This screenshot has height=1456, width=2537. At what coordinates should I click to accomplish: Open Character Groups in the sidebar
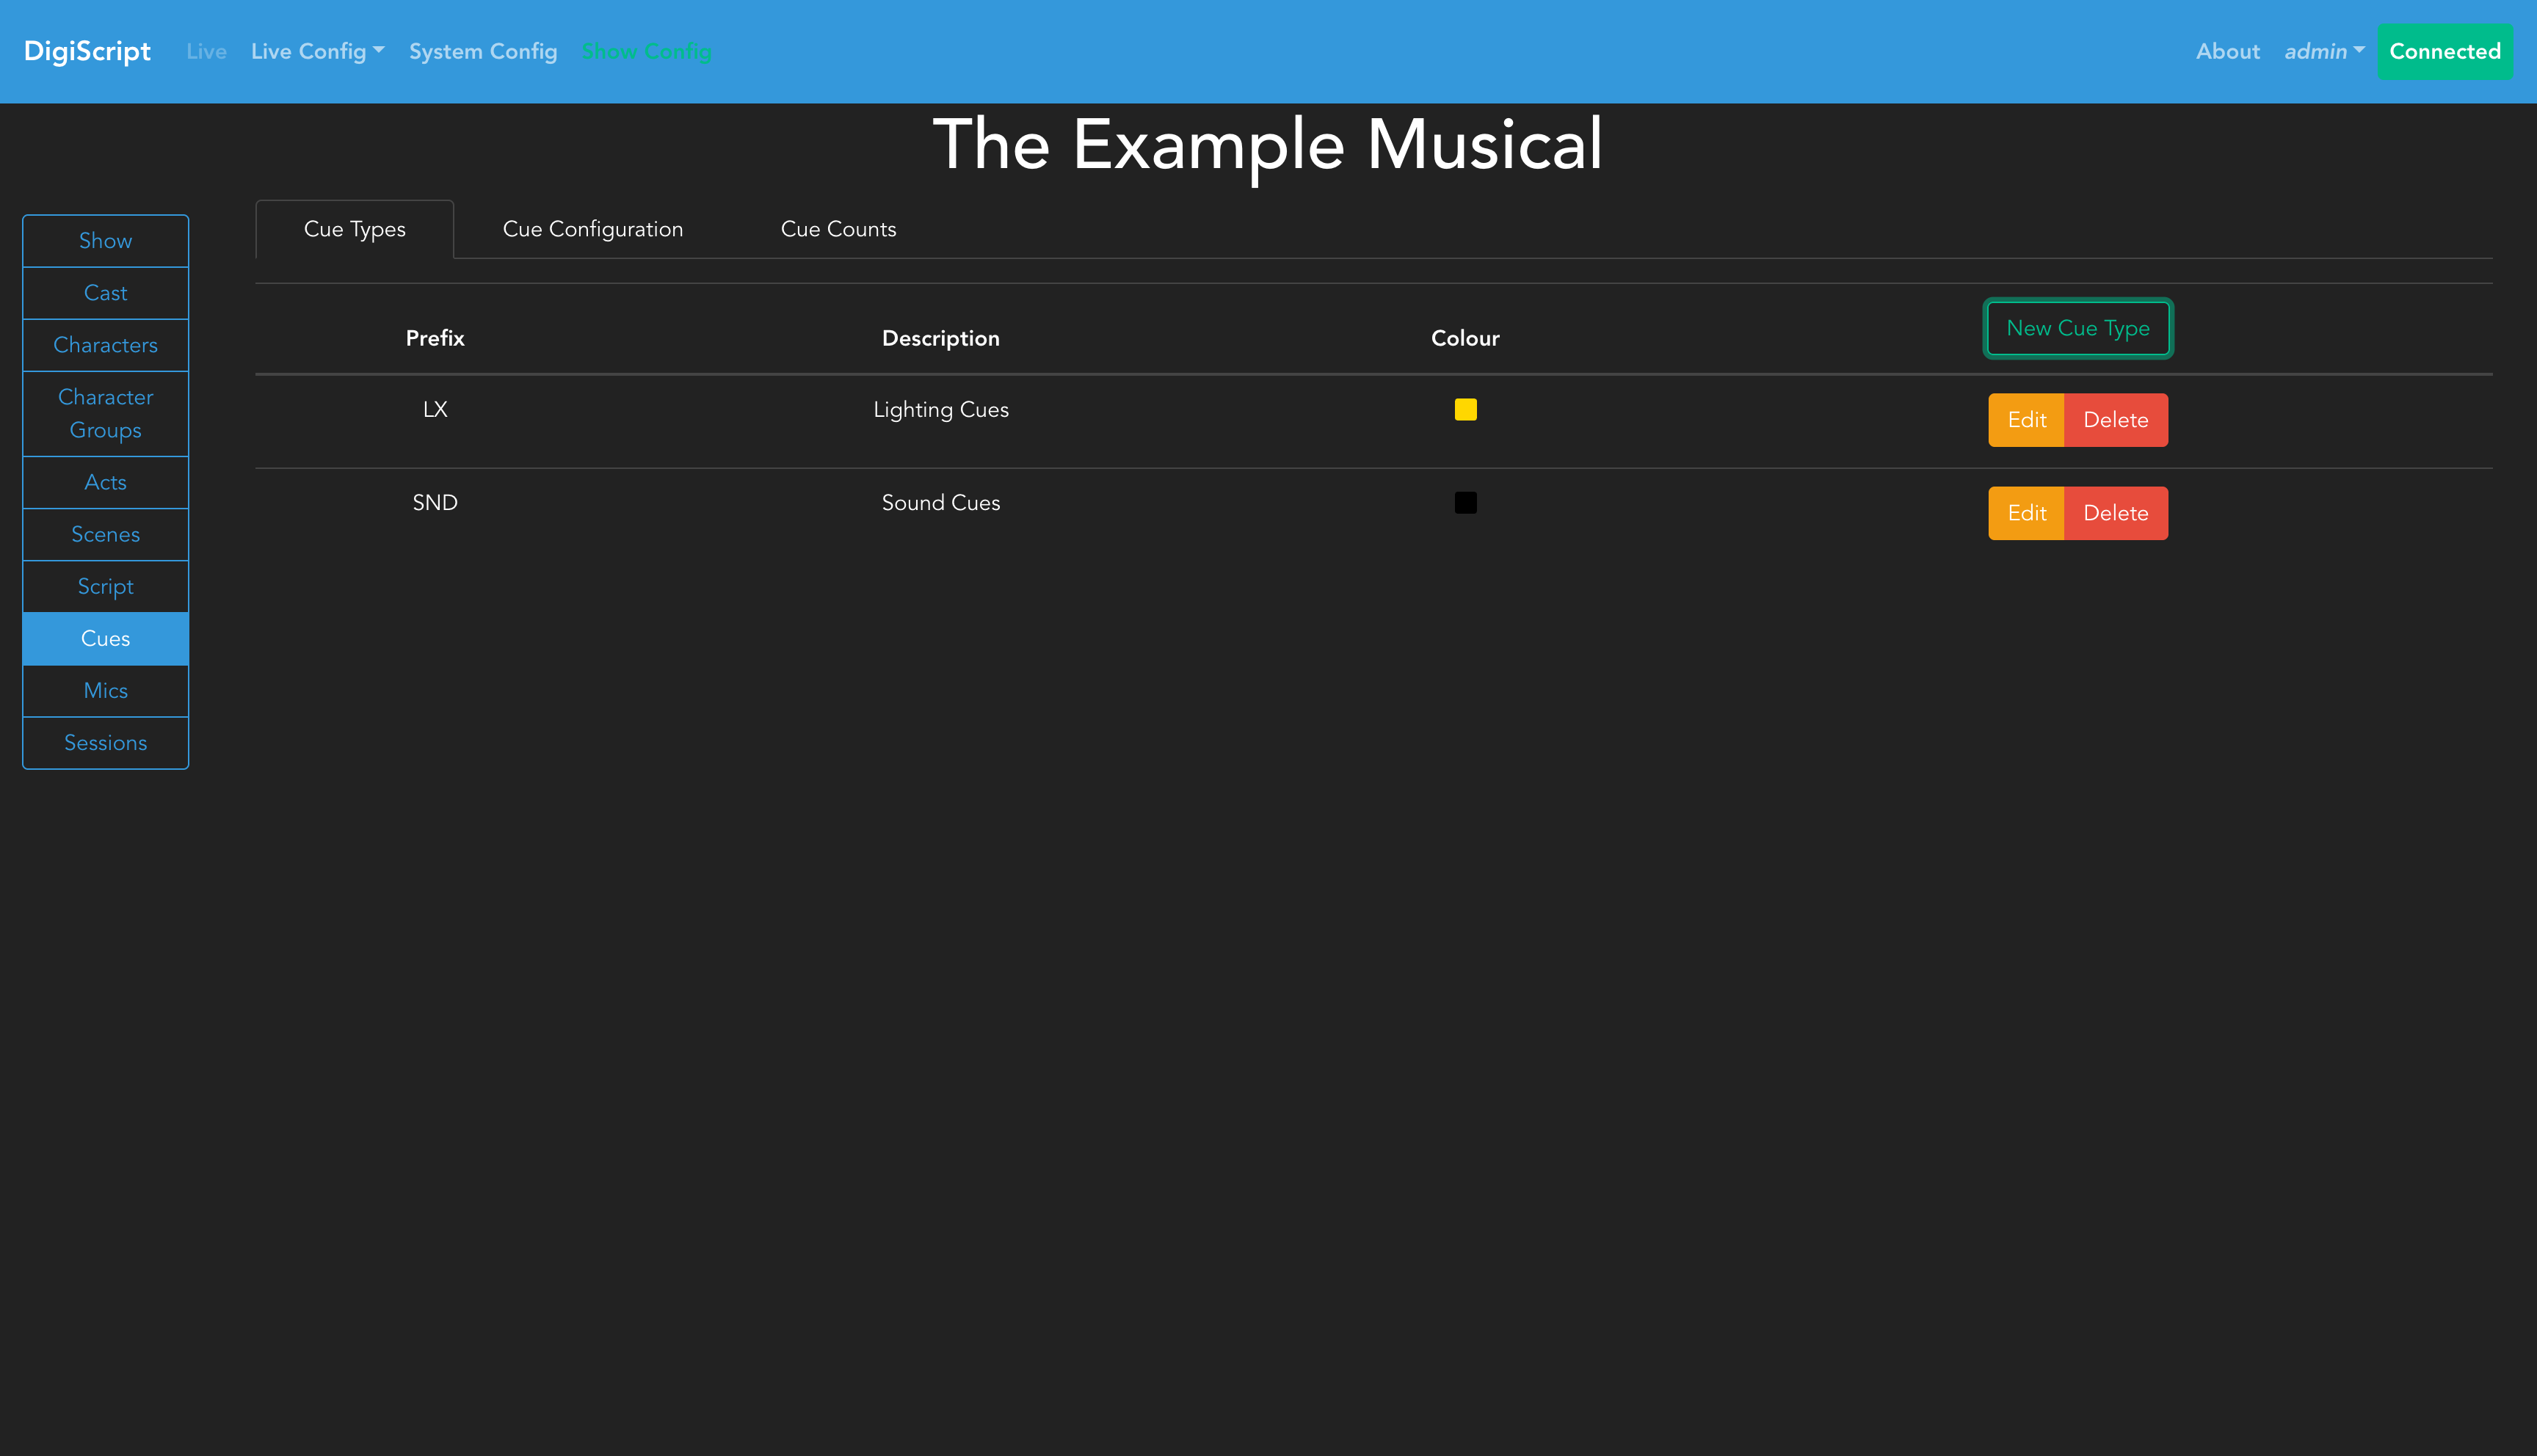pyautogui.click(x=105, y=413)
